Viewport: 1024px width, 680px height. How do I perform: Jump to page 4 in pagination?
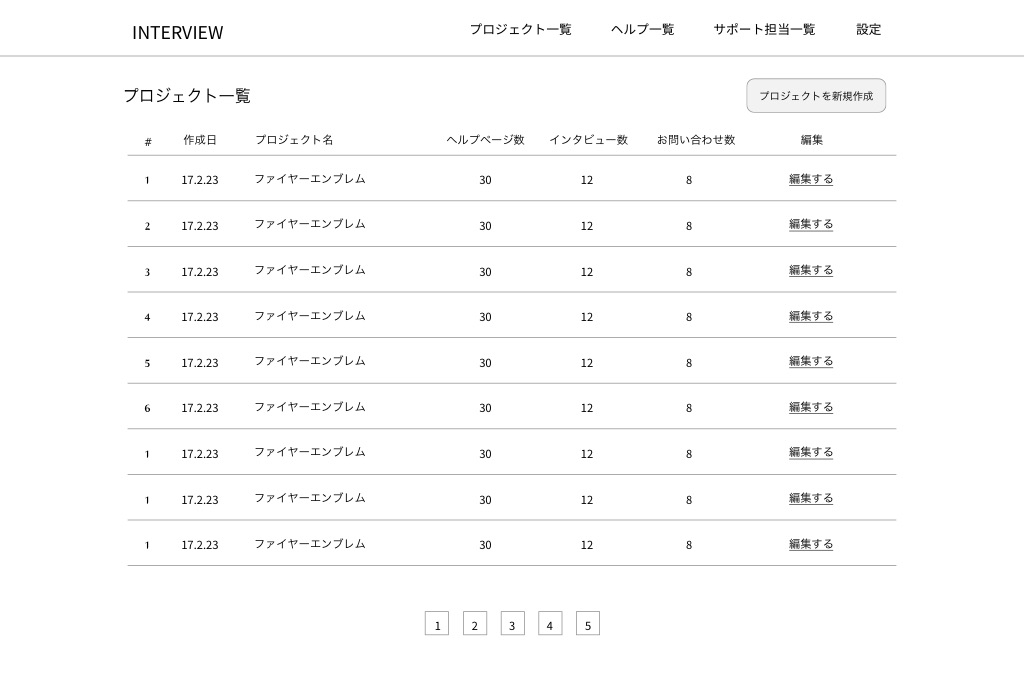[550, 623]
